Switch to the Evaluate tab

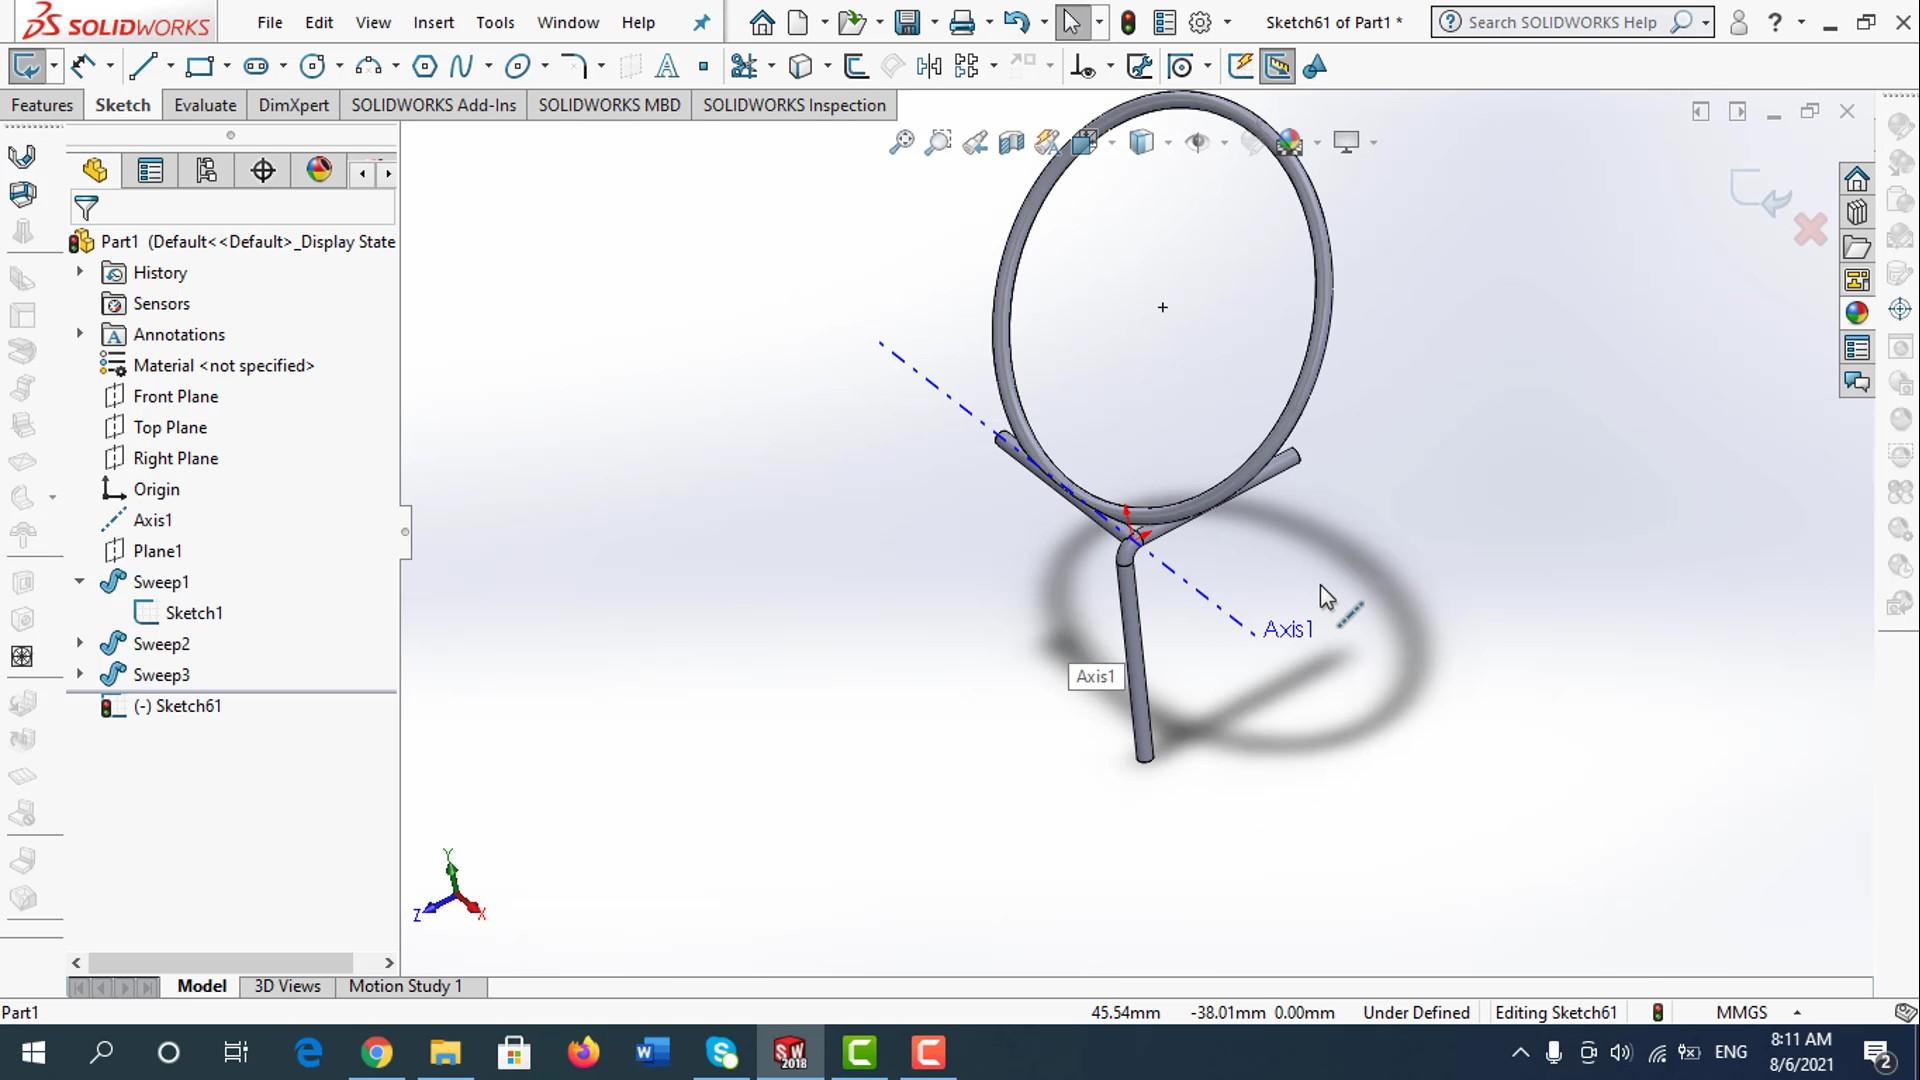[205, 105]
